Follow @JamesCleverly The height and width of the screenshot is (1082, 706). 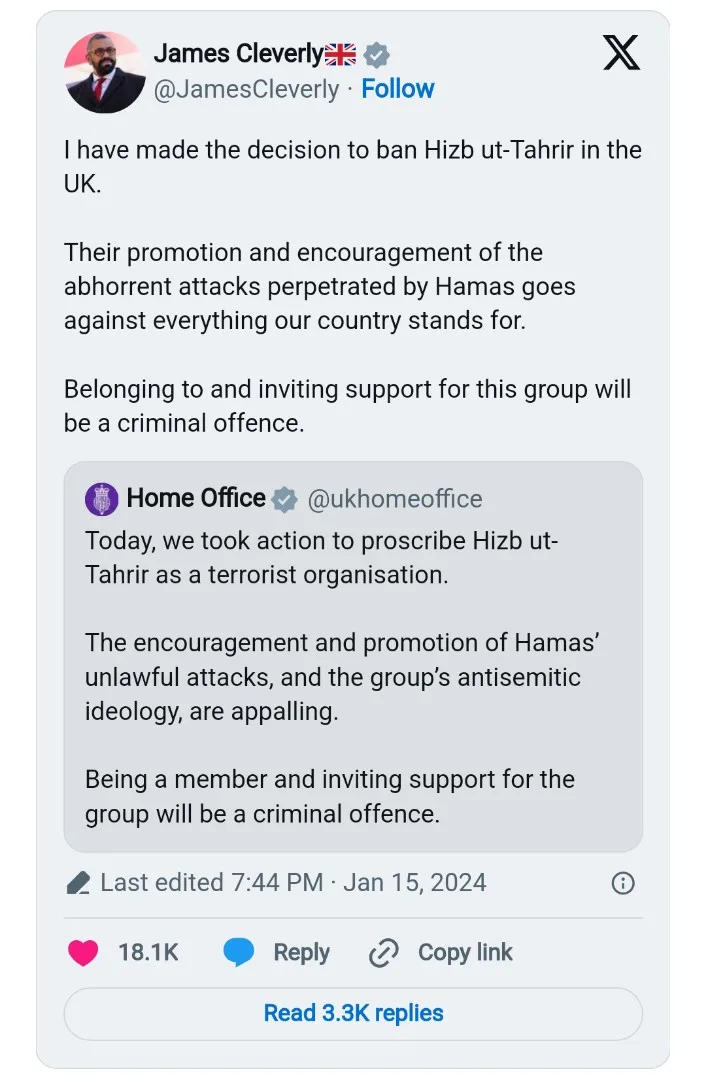point(398,89)
